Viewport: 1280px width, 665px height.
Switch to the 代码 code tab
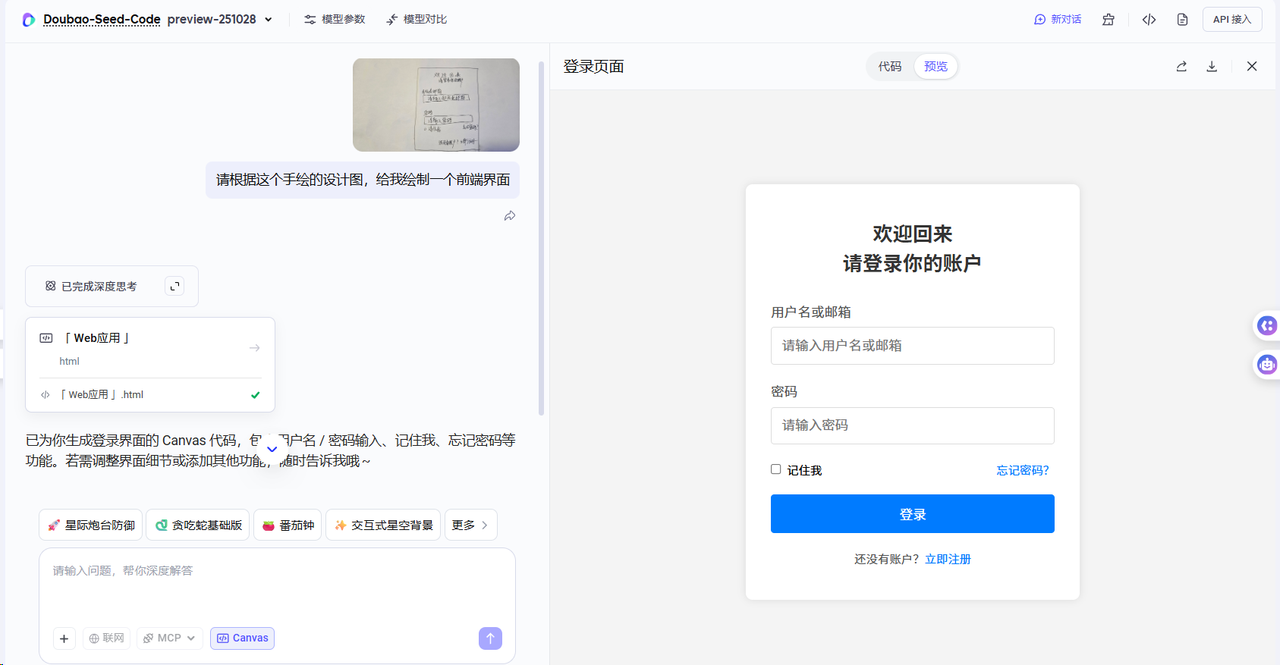pos(890,66)
